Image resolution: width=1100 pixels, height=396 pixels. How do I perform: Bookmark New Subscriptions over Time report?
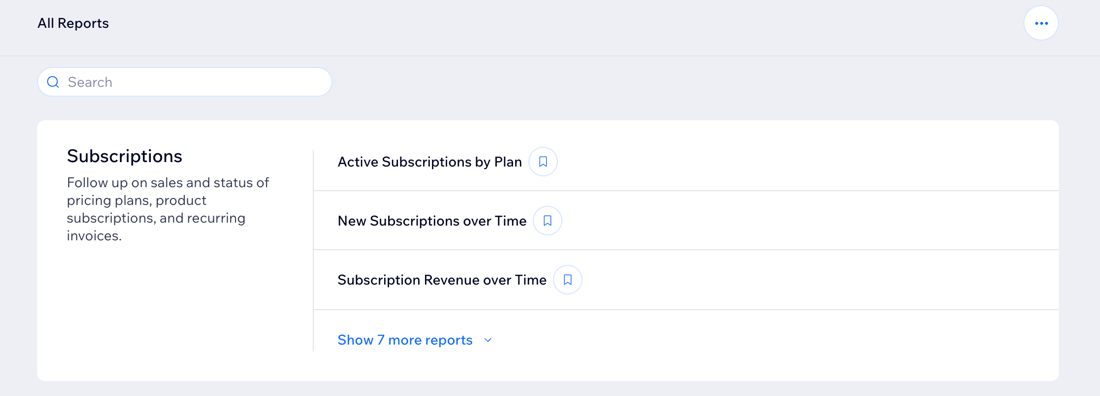tap(548, 220)
